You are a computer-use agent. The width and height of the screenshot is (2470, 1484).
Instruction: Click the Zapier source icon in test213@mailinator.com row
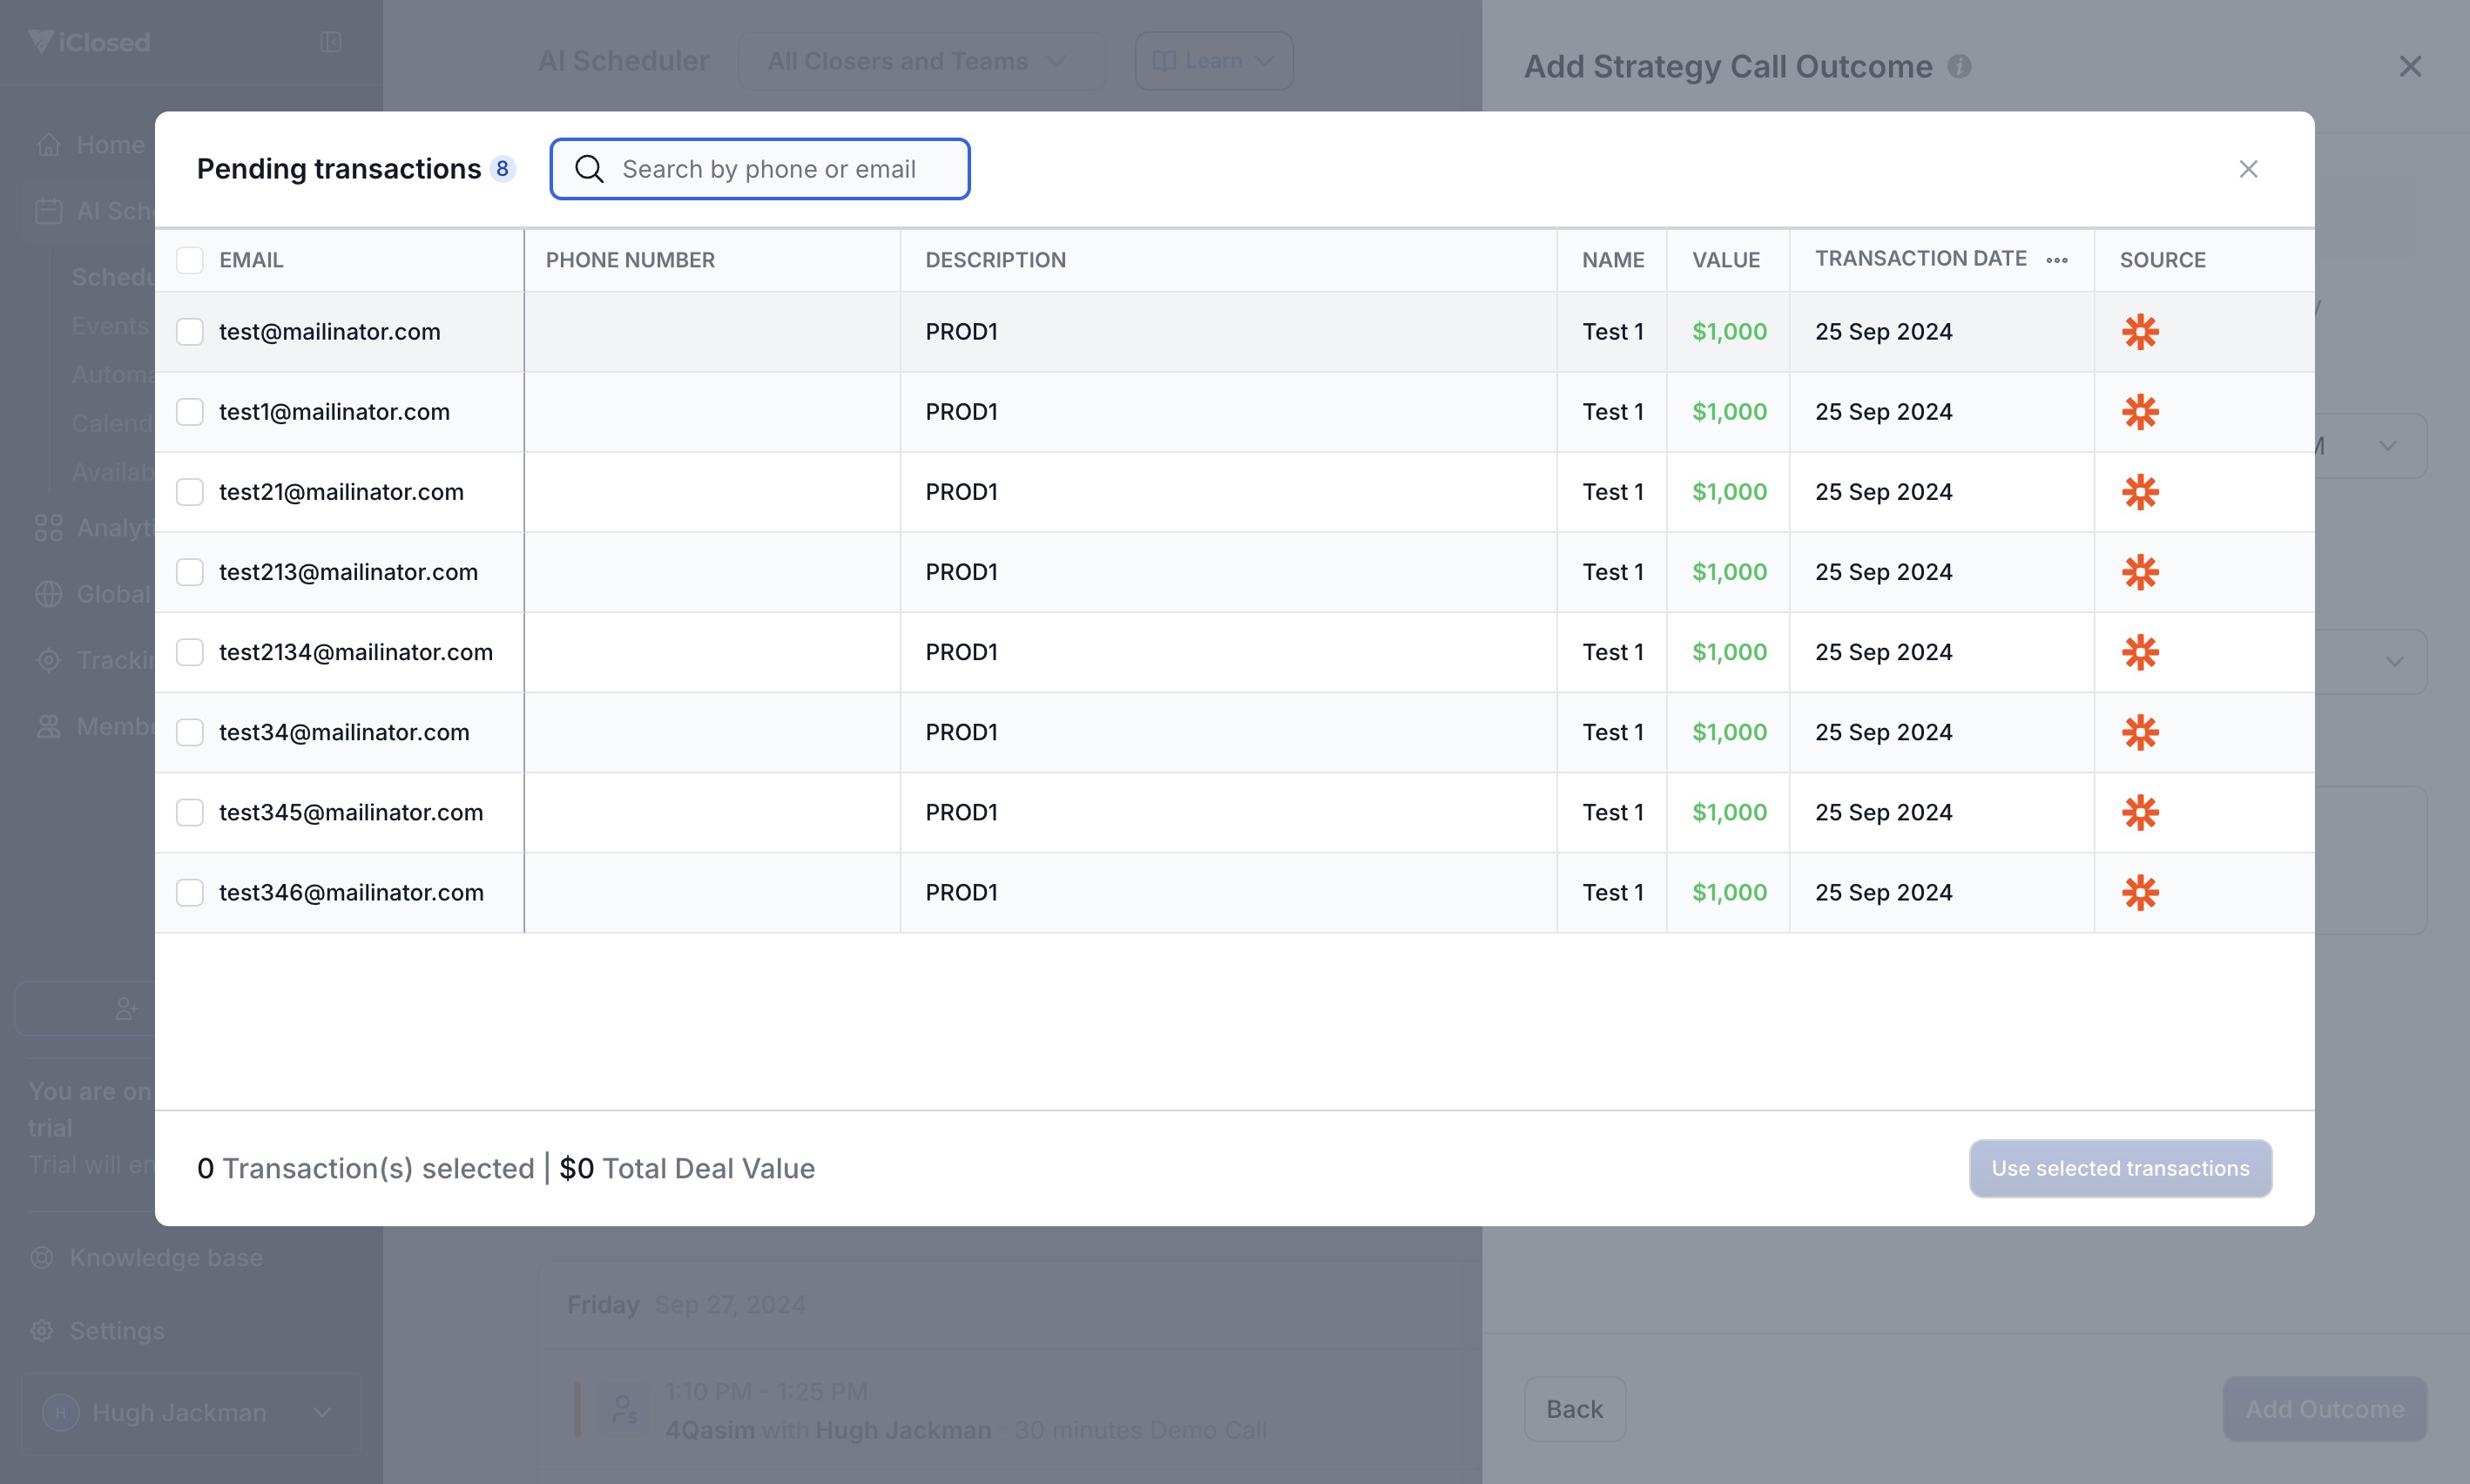(x=2140, y=572)
